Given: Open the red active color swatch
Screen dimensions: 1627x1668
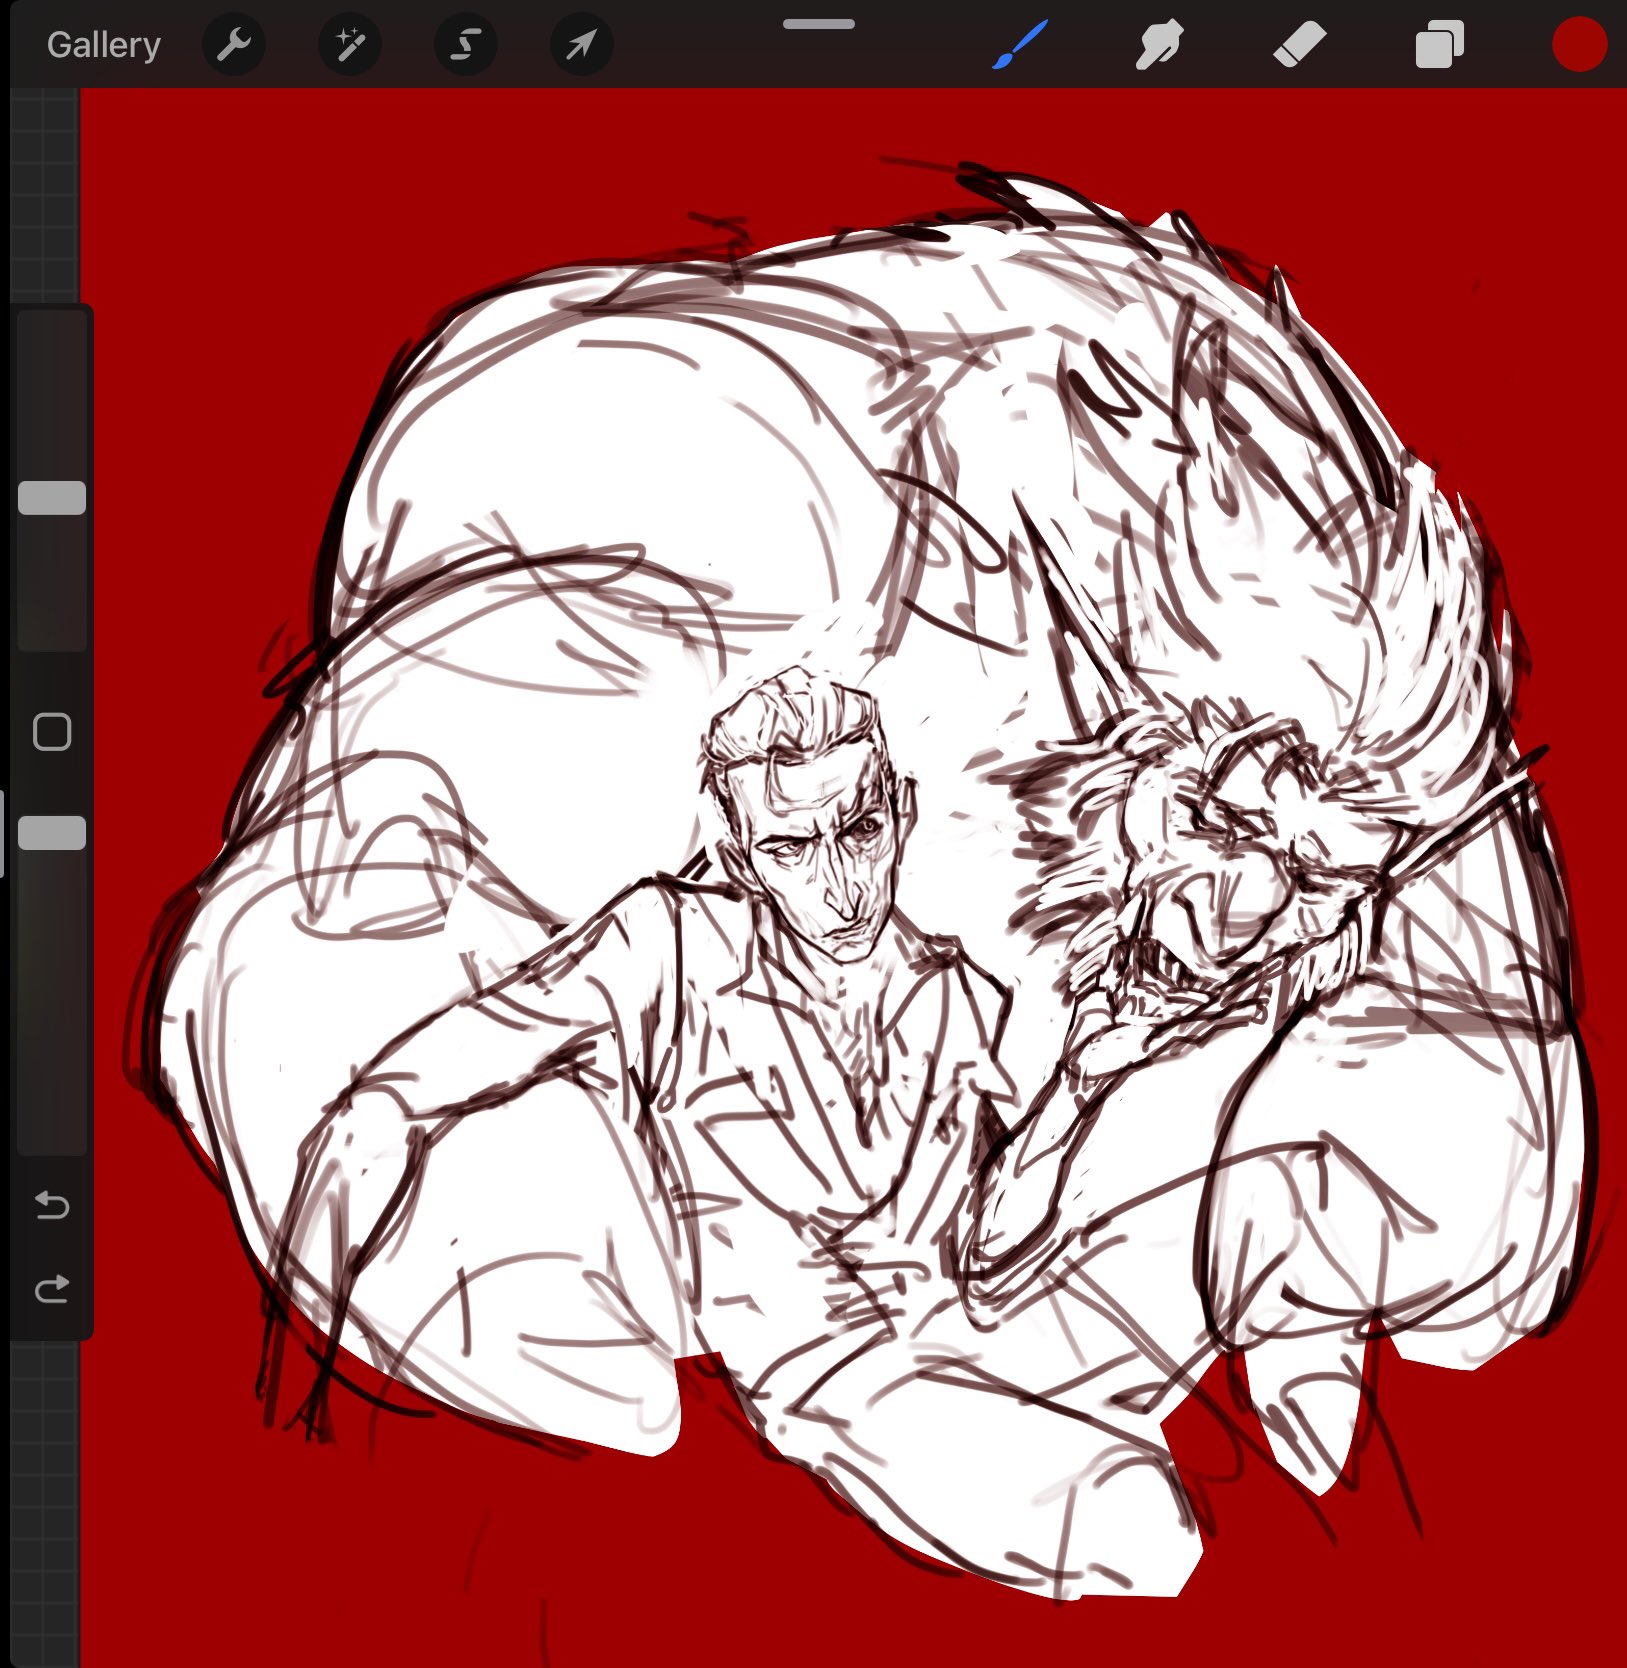Looking at the screenshot, I should coord(1579,45).
